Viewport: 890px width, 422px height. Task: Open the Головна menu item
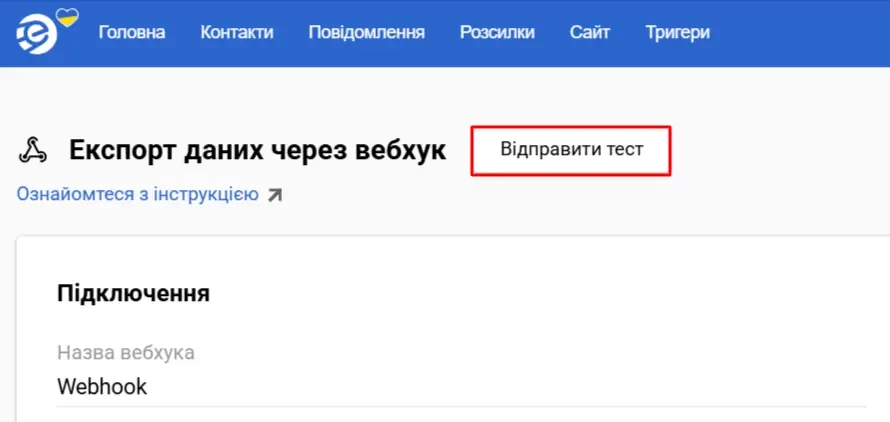coord(132,32)
